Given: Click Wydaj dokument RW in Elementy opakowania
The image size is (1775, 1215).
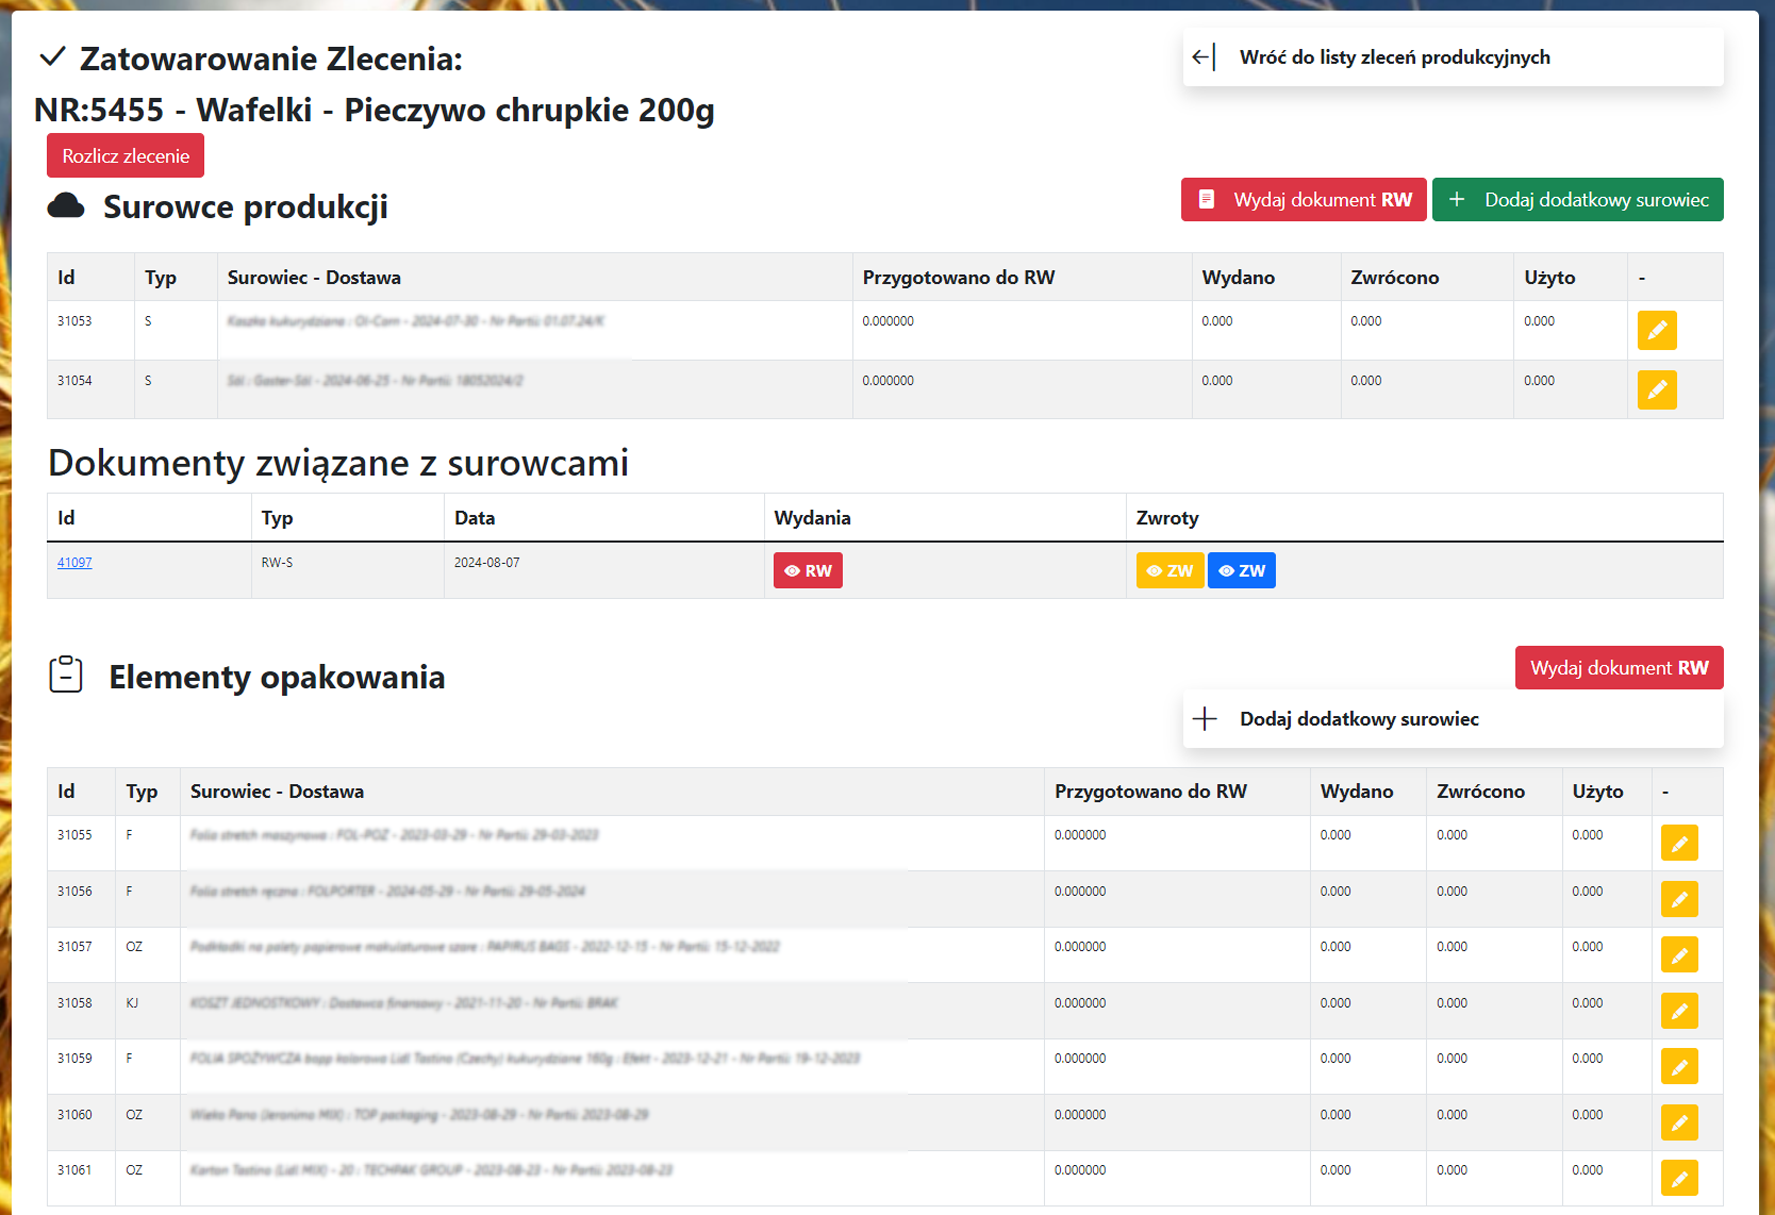Looking at the screenshot, I should (x=1618, y=668).
